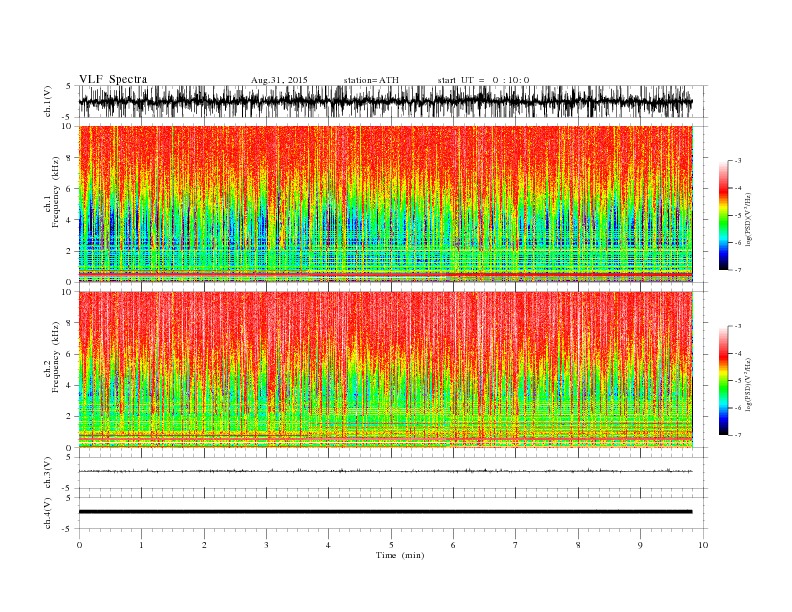
Task: Click the time axis tick label "6"
Action: tap(453, 545)
